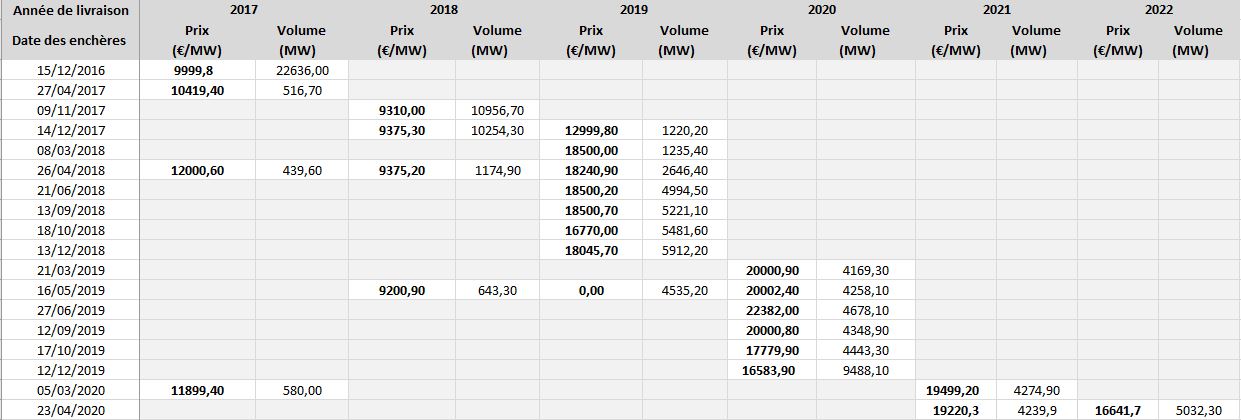Select date cell 14/12/2017
This screenshot has height=420, width=1241.
coord(70,130)
